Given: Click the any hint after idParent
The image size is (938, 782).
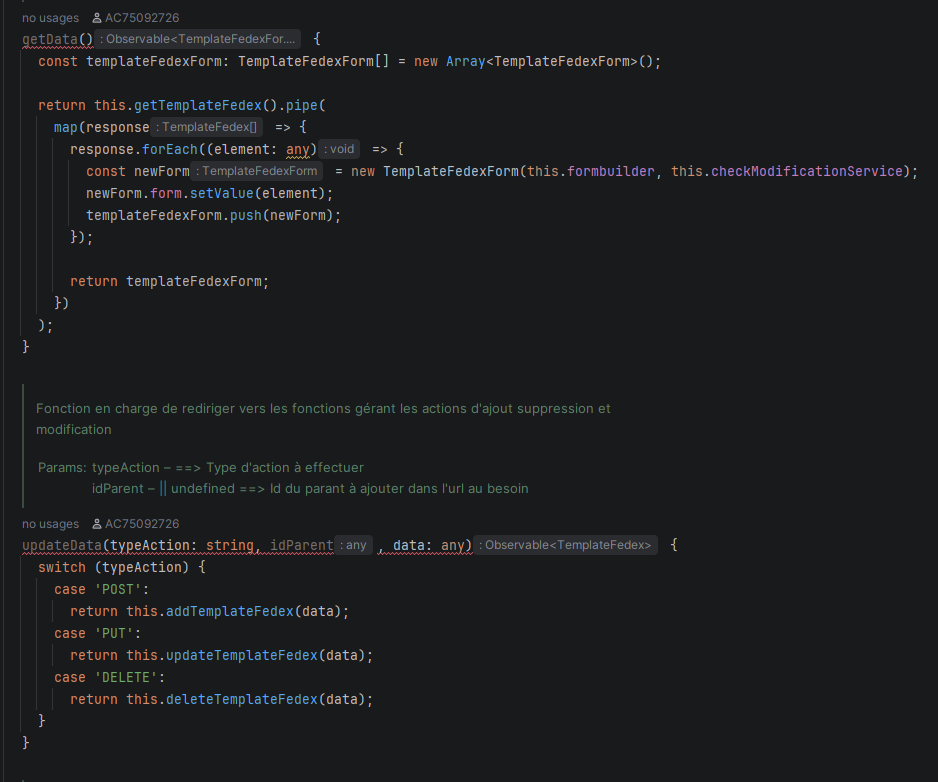Looking at the screenshot, I should [x=354, y=545].
